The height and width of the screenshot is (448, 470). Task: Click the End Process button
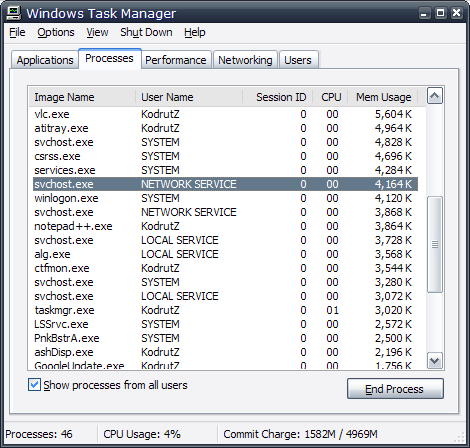coord(395,389)
